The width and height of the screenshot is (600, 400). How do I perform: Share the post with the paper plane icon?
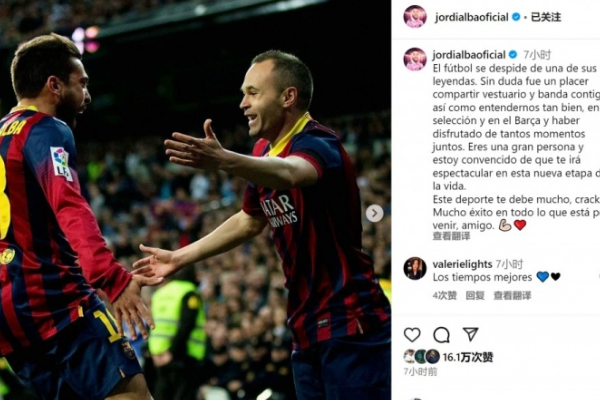coord(470,335)
